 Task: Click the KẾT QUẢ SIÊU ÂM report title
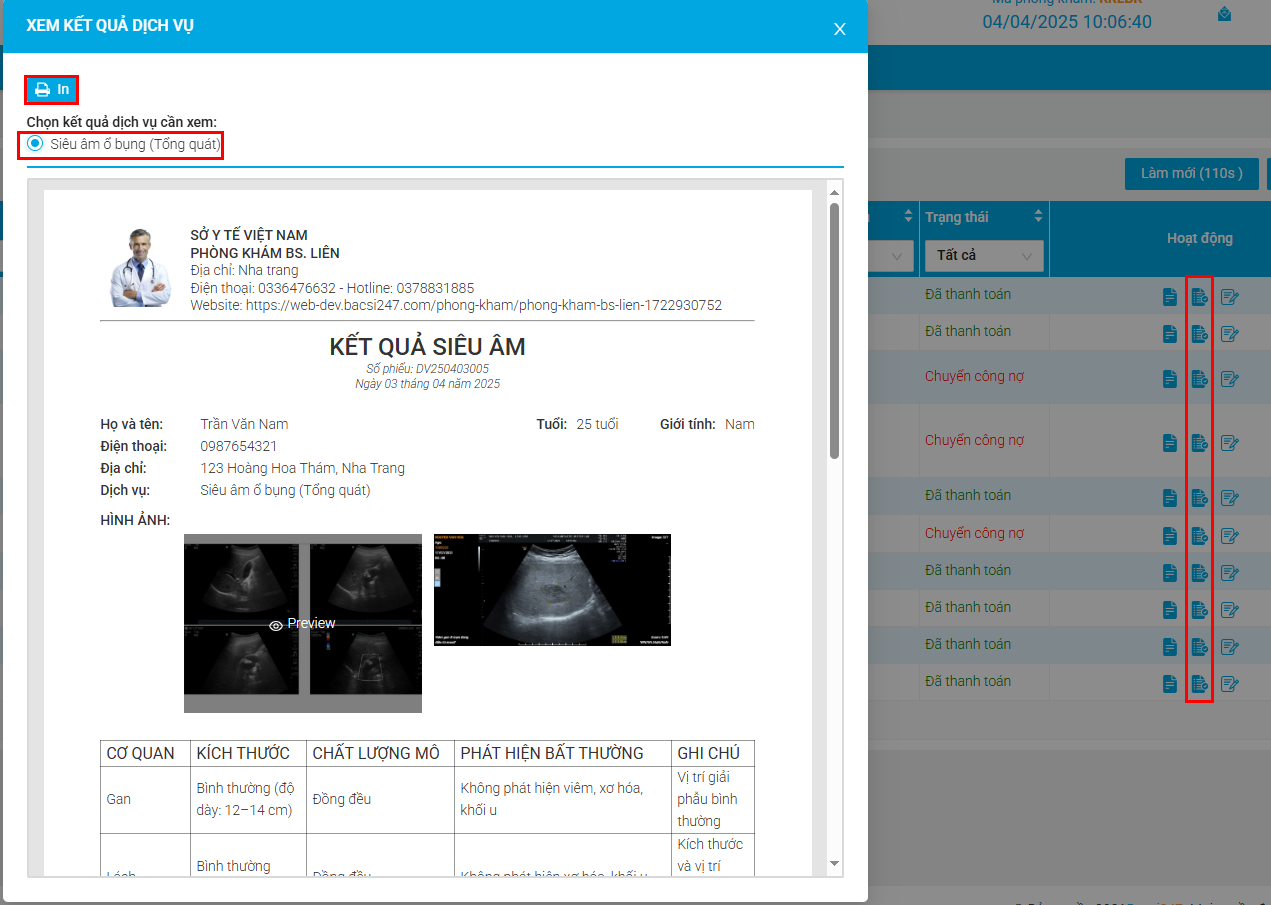tap(427, 347)
